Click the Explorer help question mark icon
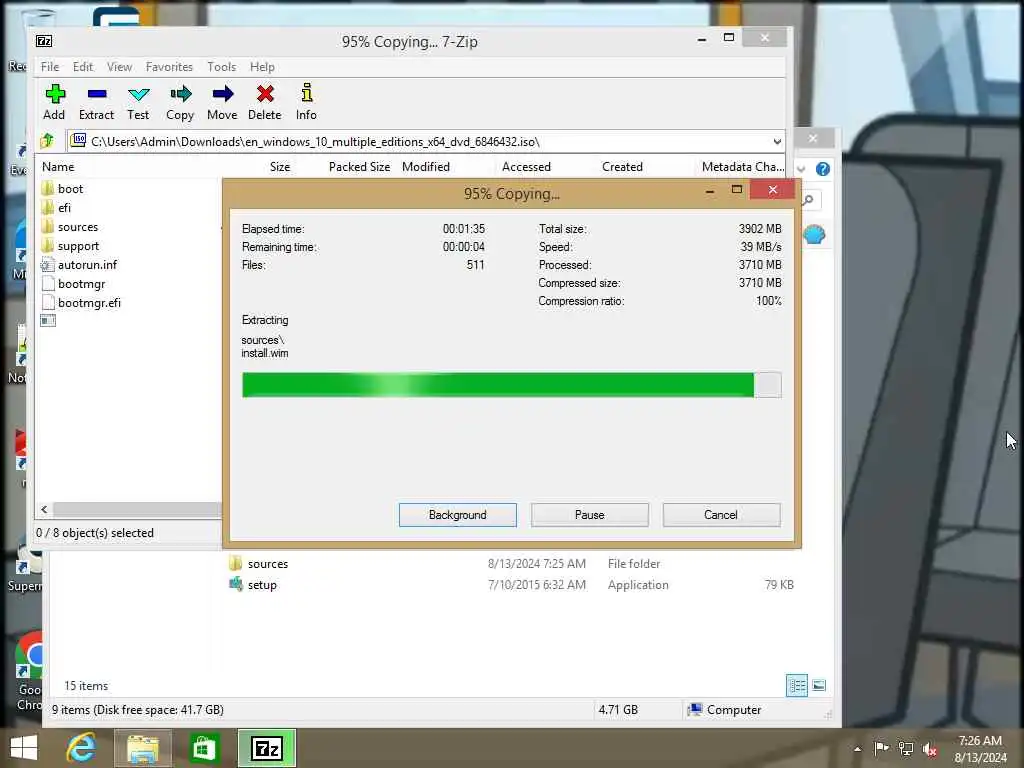 (823, 169)
